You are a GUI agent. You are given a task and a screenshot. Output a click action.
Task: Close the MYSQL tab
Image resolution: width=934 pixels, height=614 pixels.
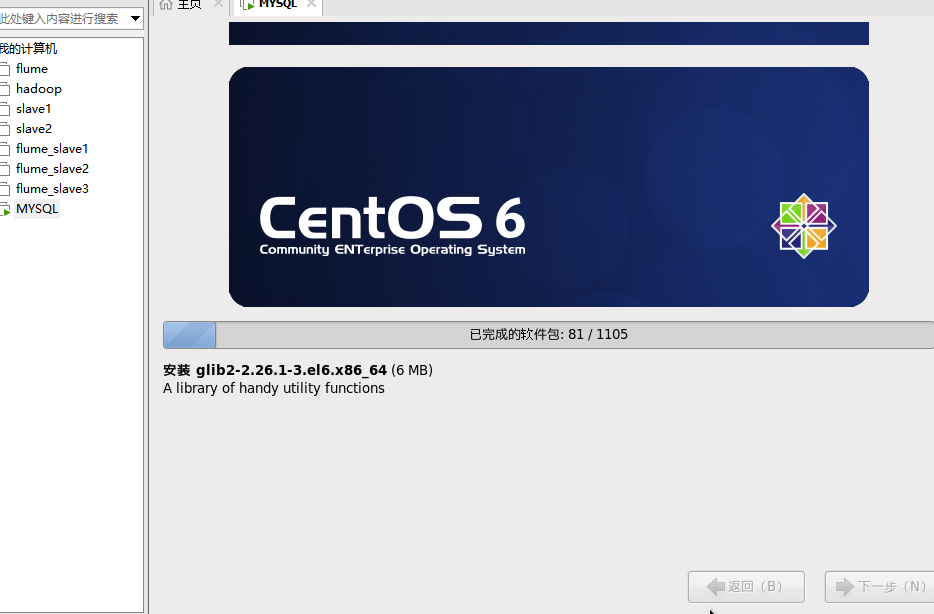[311, 4]
